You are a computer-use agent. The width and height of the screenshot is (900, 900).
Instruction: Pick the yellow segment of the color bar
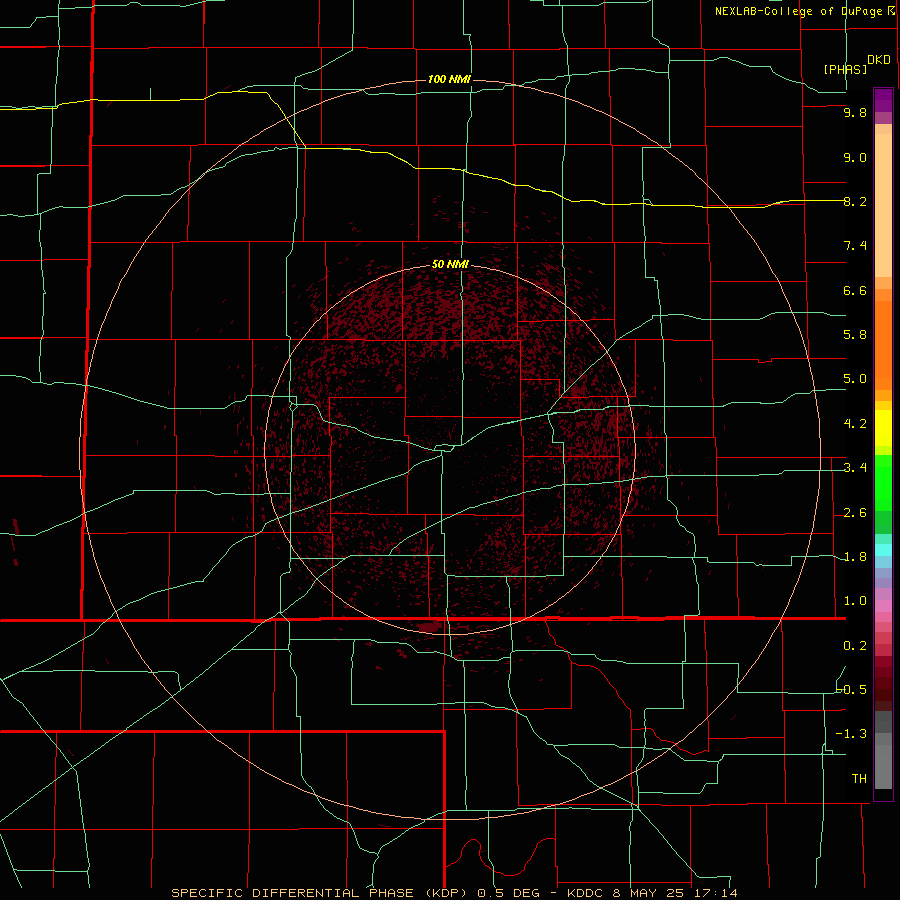point(883,428)
